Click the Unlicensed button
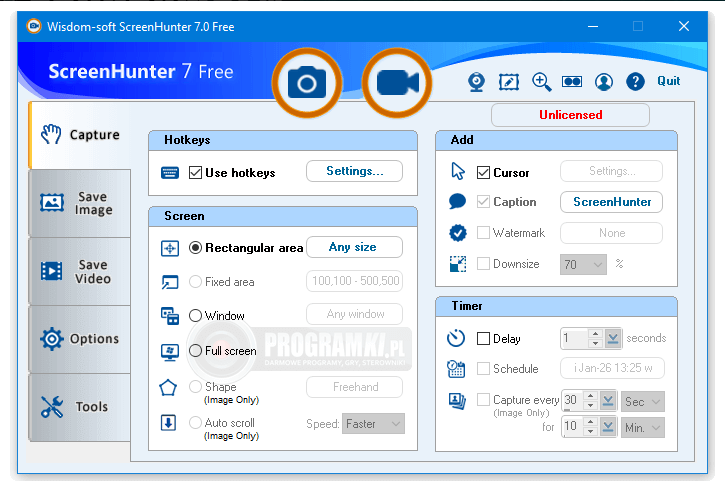Image resolution: width=725 pixels, height=490 pixels. point(570,115)
